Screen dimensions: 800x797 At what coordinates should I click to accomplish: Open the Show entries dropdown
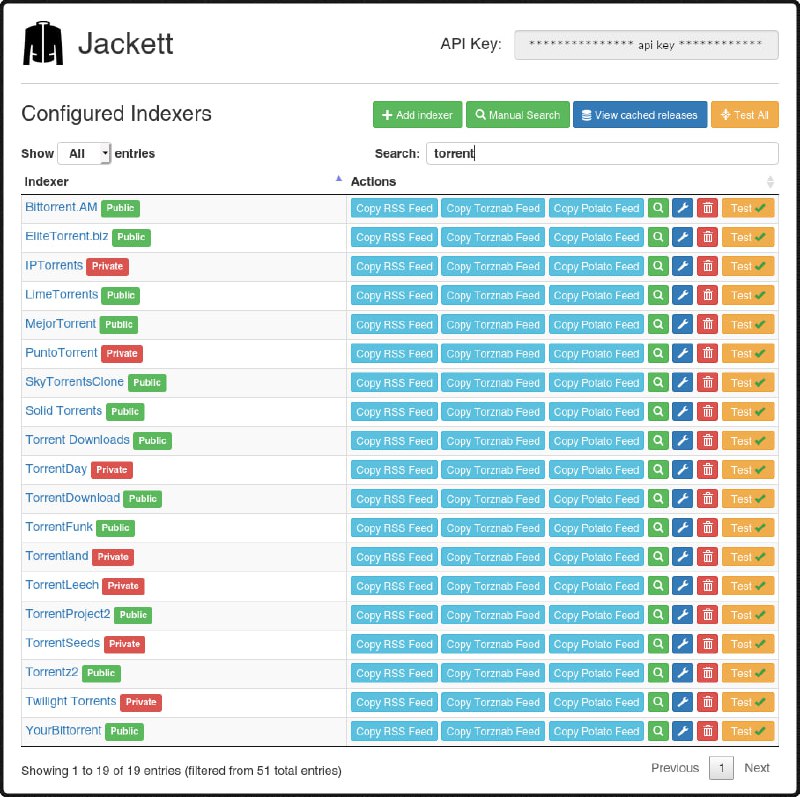(x=84, y=154)
